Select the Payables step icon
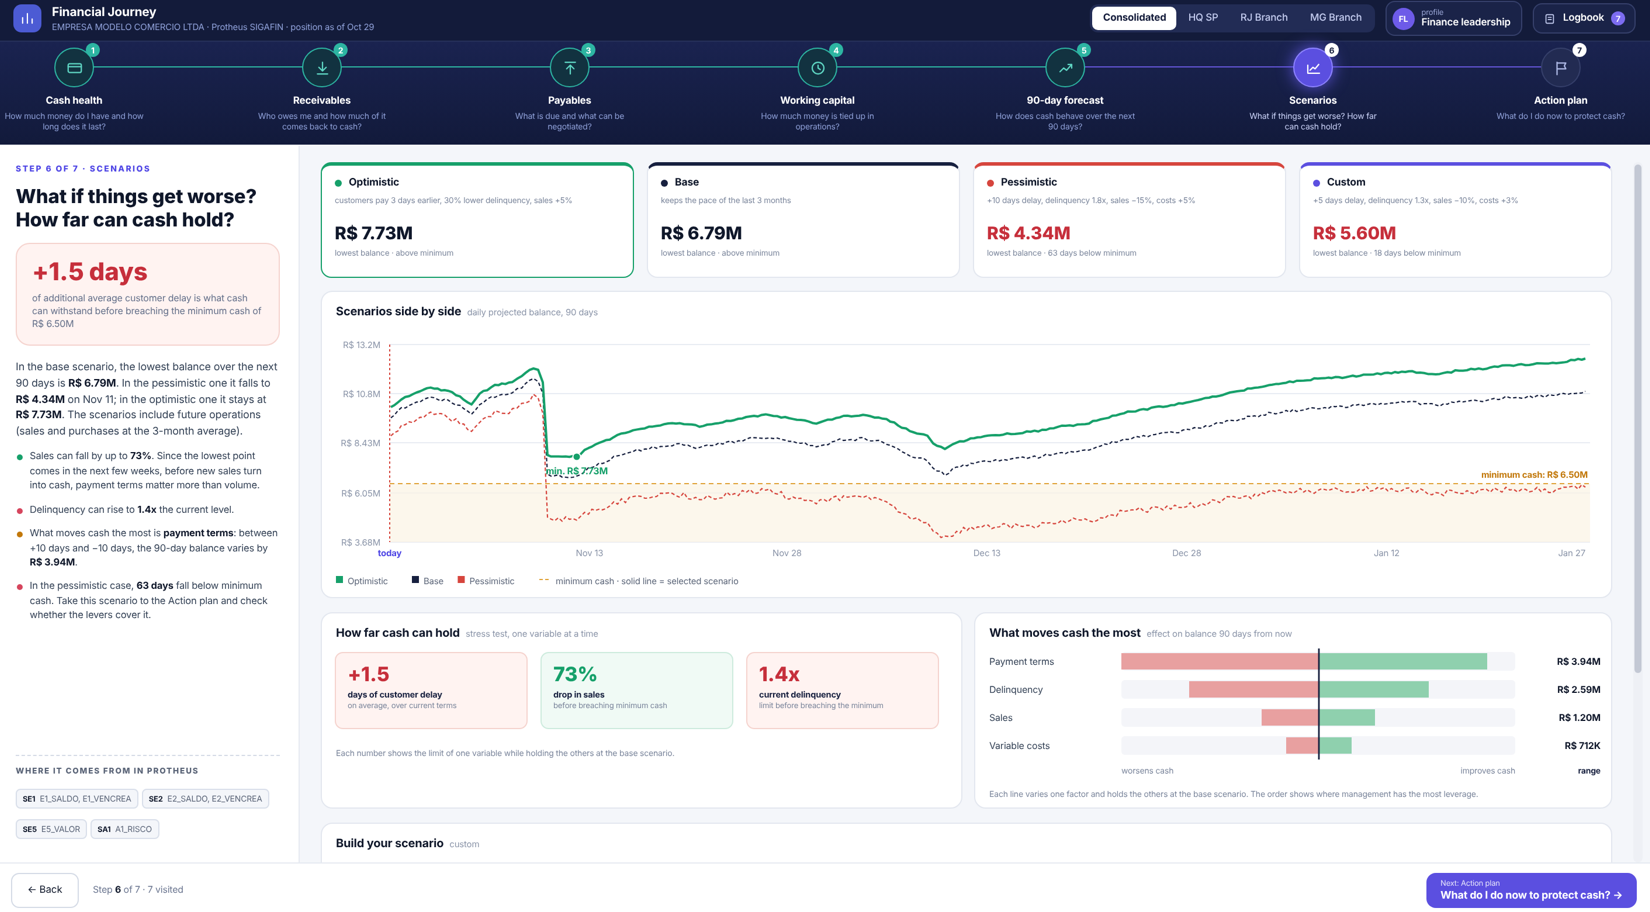The height and width of the screenshot is (912, 1650). 570,68
